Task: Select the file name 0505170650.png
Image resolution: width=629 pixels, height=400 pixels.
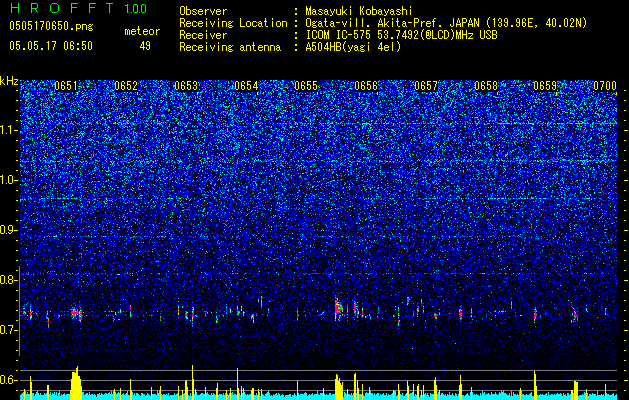Action: pyautogui.click(x=51, y=27)
